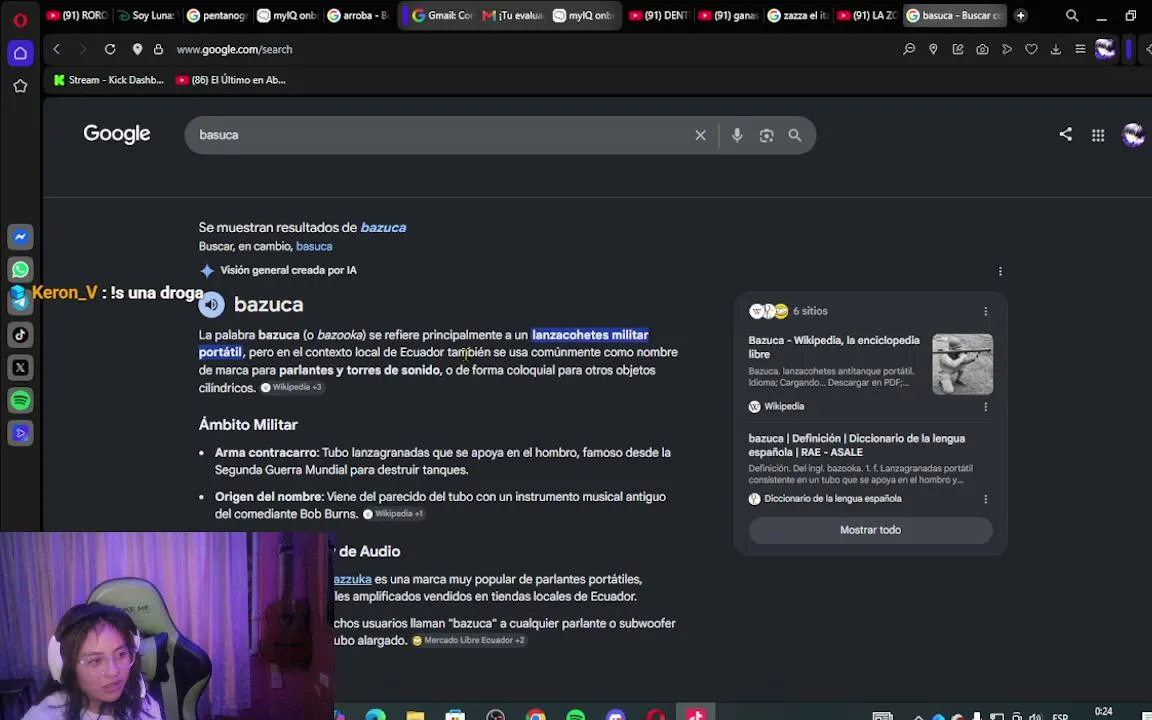The width and height of the screenshot is (1152, 720).
Task: Open options for the Wikipedia source
Action: click(985, 407)
